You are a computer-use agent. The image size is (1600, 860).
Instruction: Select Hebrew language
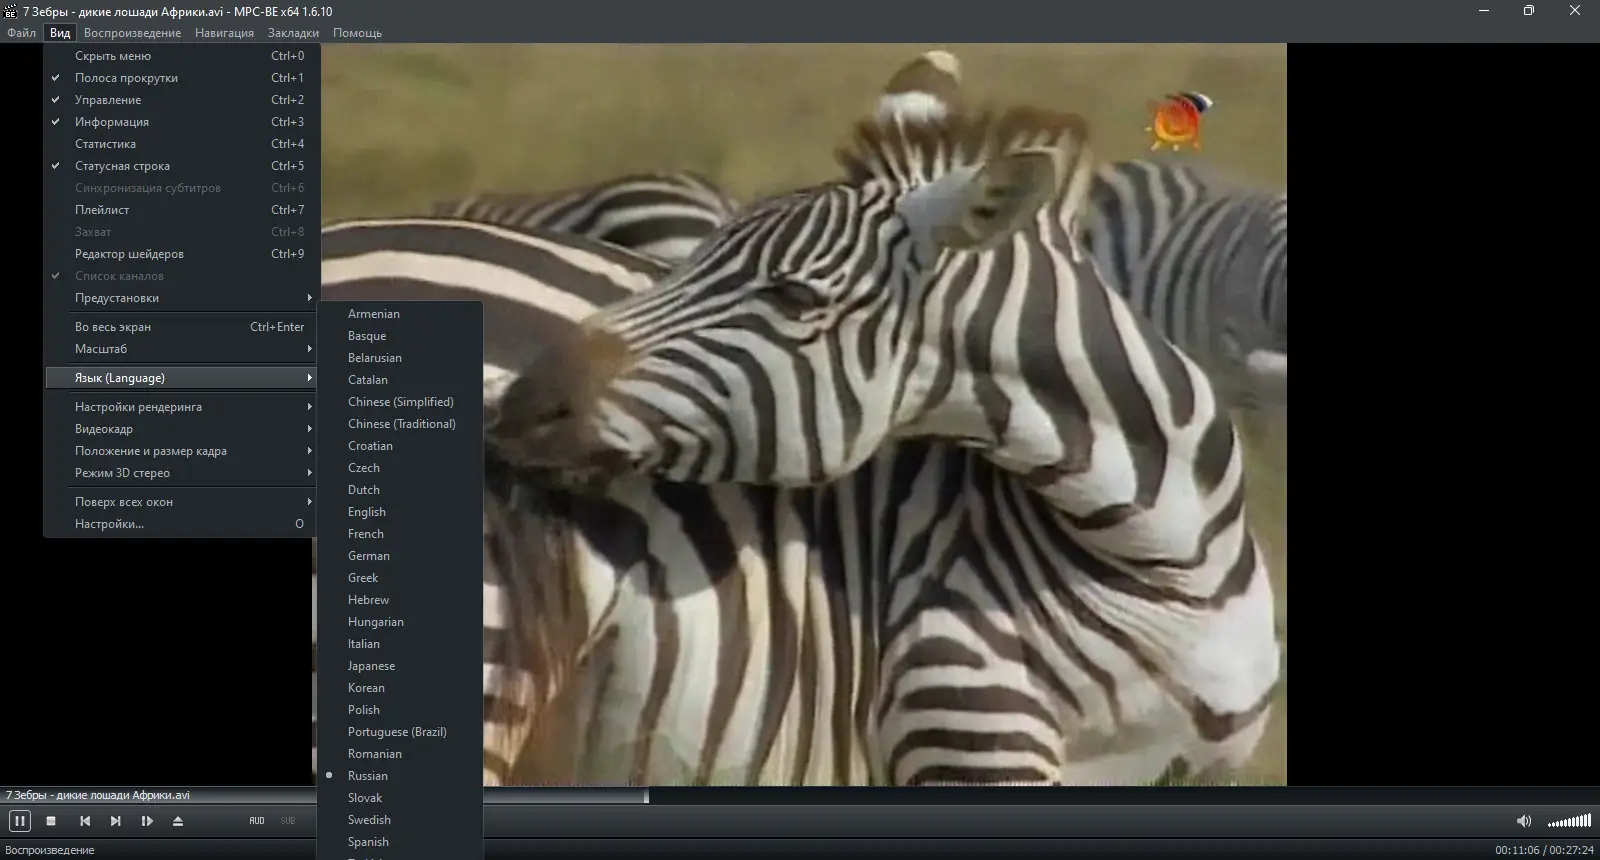[x=400, y=600]
